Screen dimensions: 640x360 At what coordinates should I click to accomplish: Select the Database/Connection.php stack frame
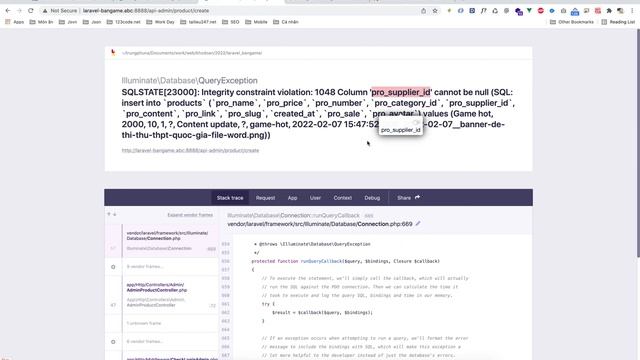coord(162,241)
